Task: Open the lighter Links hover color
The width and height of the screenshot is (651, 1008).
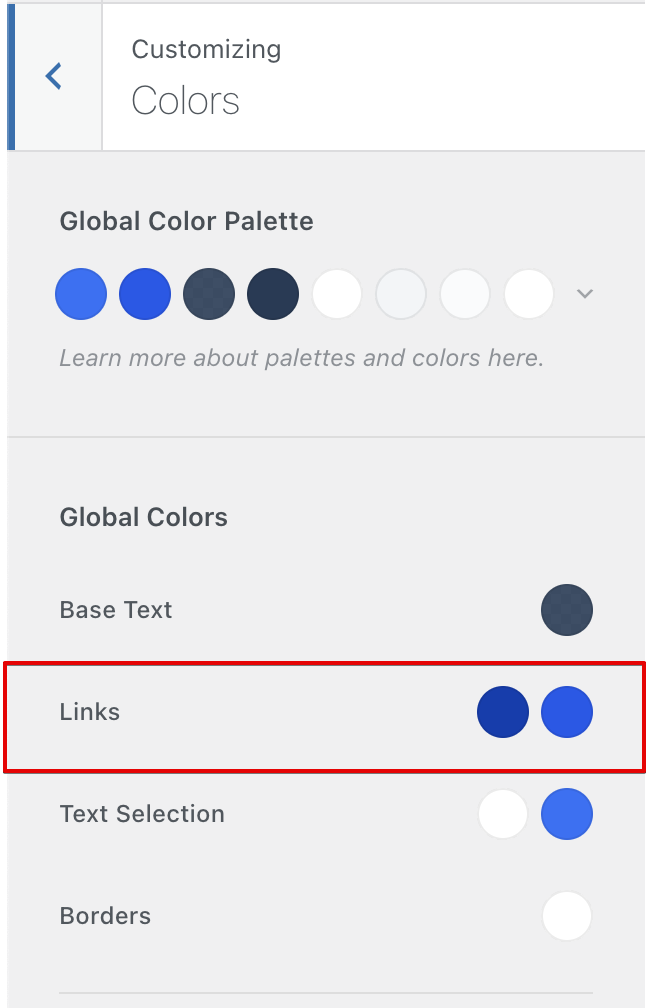Action: point(567,712)
